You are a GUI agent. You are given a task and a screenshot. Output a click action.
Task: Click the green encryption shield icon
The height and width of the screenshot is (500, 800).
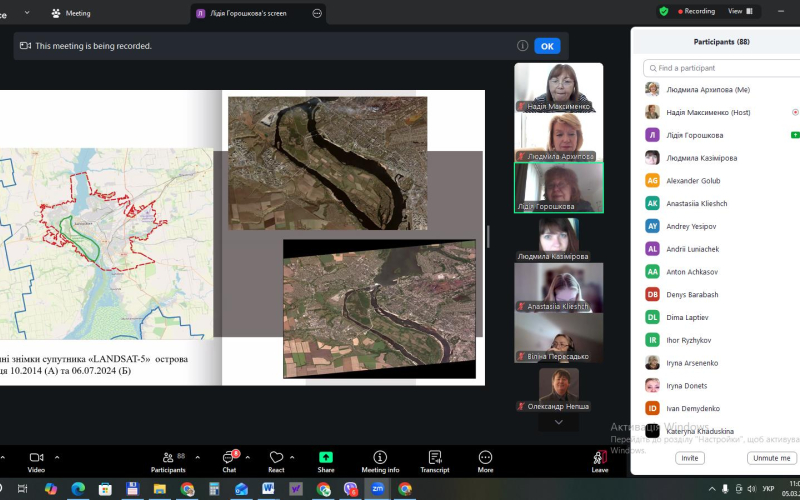[664, 11]
